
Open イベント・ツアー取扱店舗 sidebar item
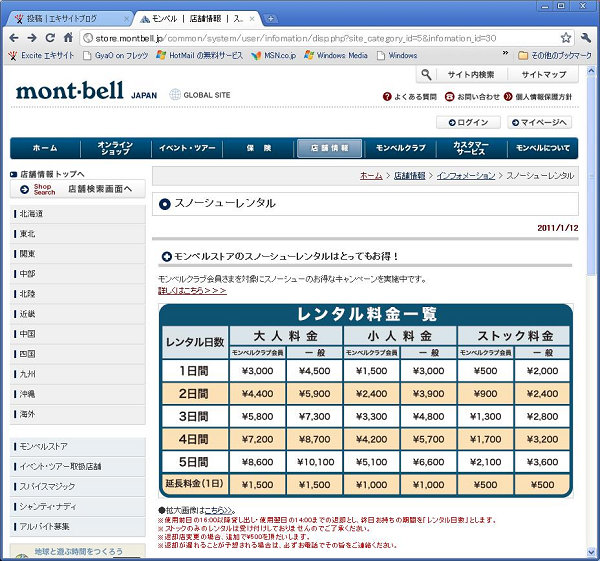[x=78, y=466]
